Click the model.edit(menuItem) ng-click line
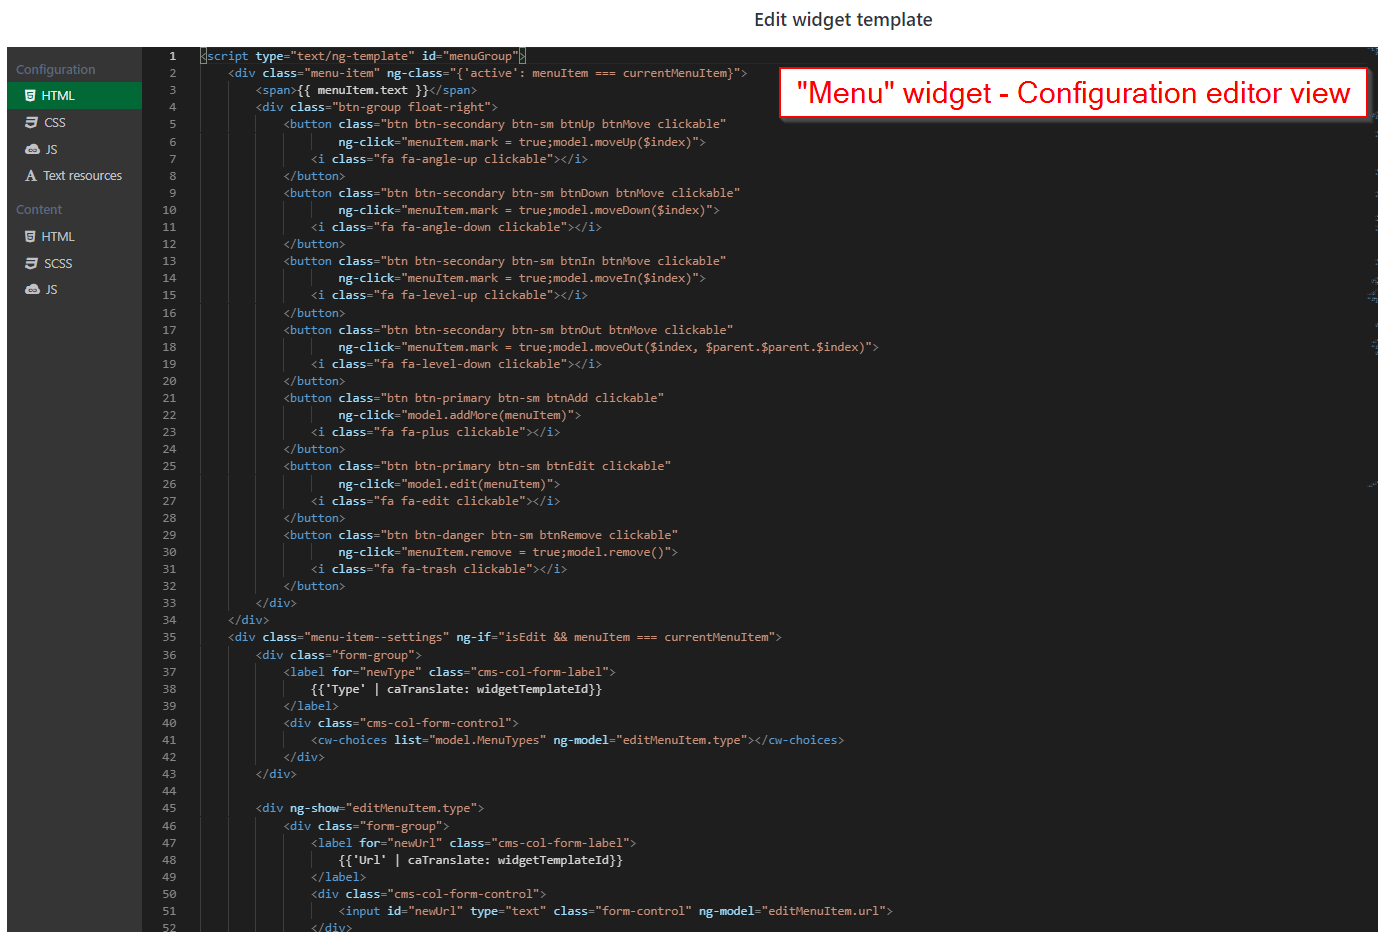This screenshot has height=932, width=1378. (449, 484)
